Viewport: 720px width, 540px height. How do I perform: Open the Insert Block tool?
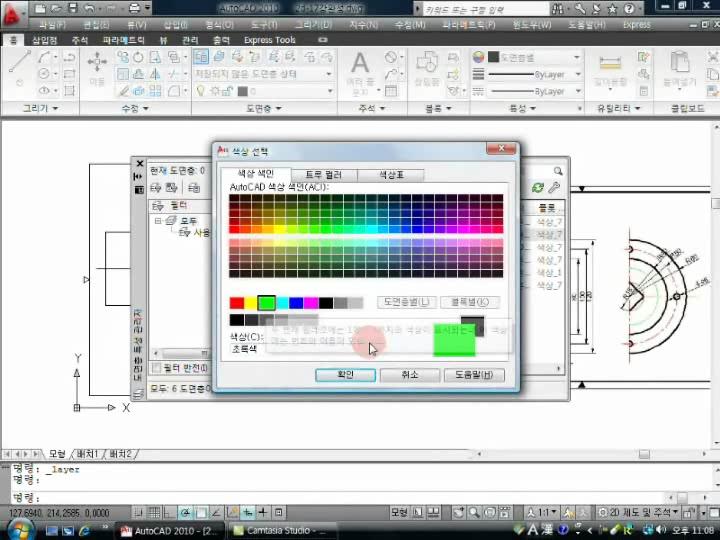427,69
